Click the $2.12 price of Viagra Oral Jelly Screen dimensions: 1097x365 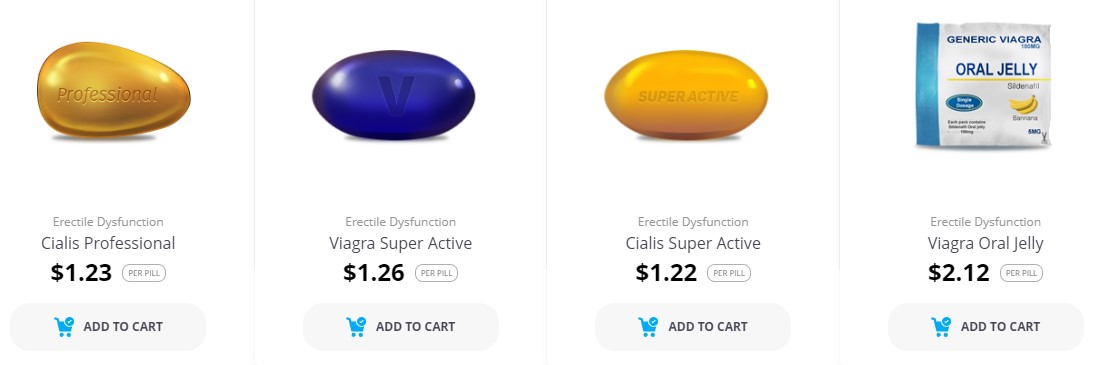pos(959,273)
